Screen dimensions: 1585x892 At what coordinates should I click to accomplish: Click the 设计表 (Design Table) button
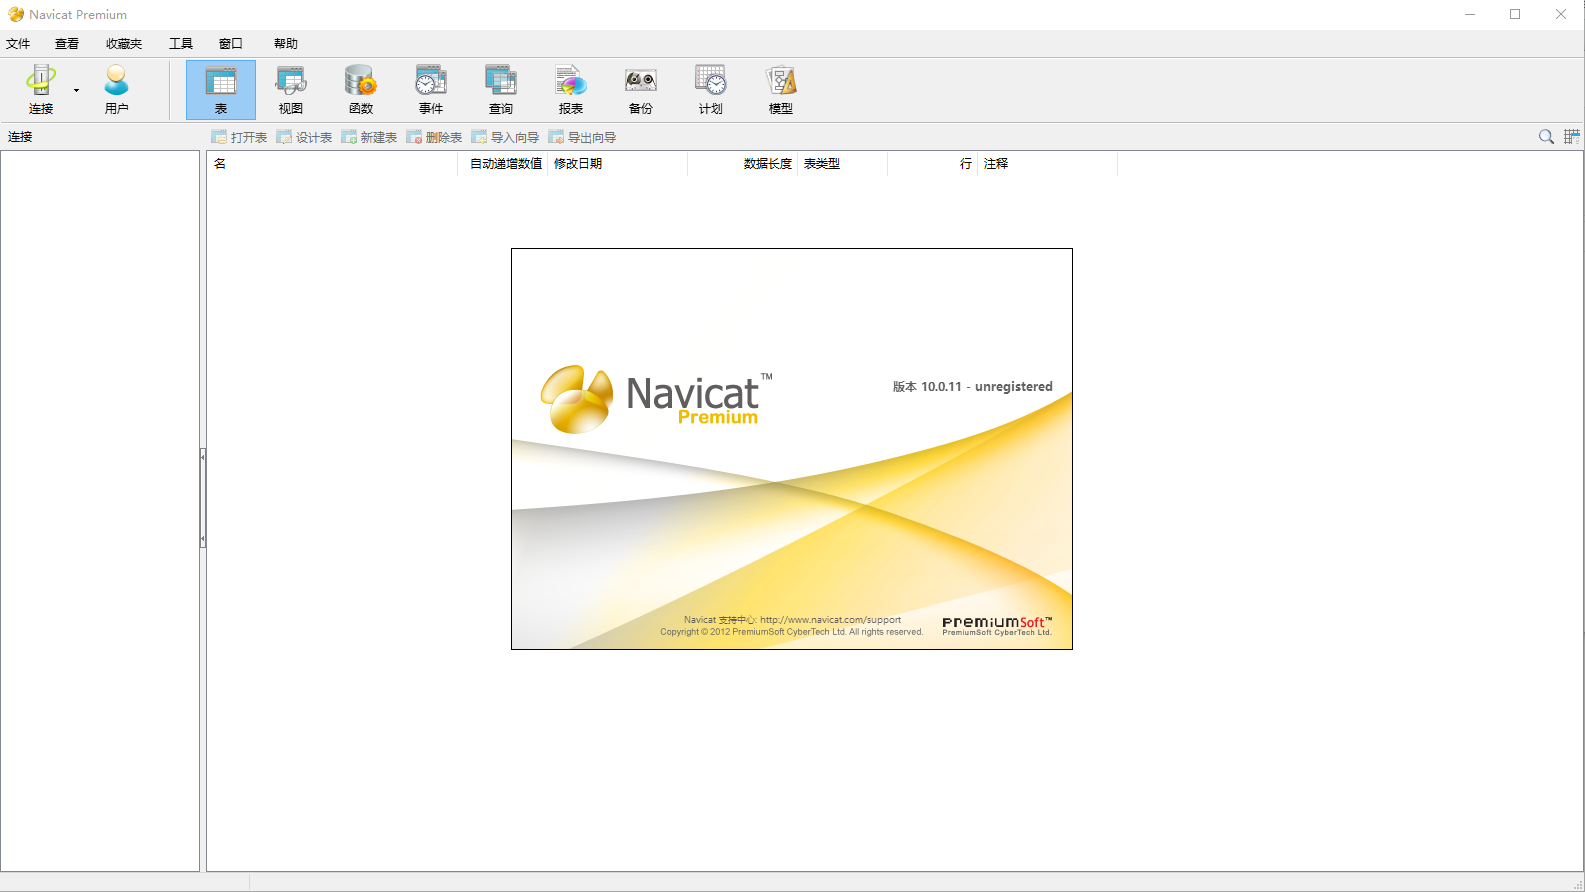pos(304,137)
